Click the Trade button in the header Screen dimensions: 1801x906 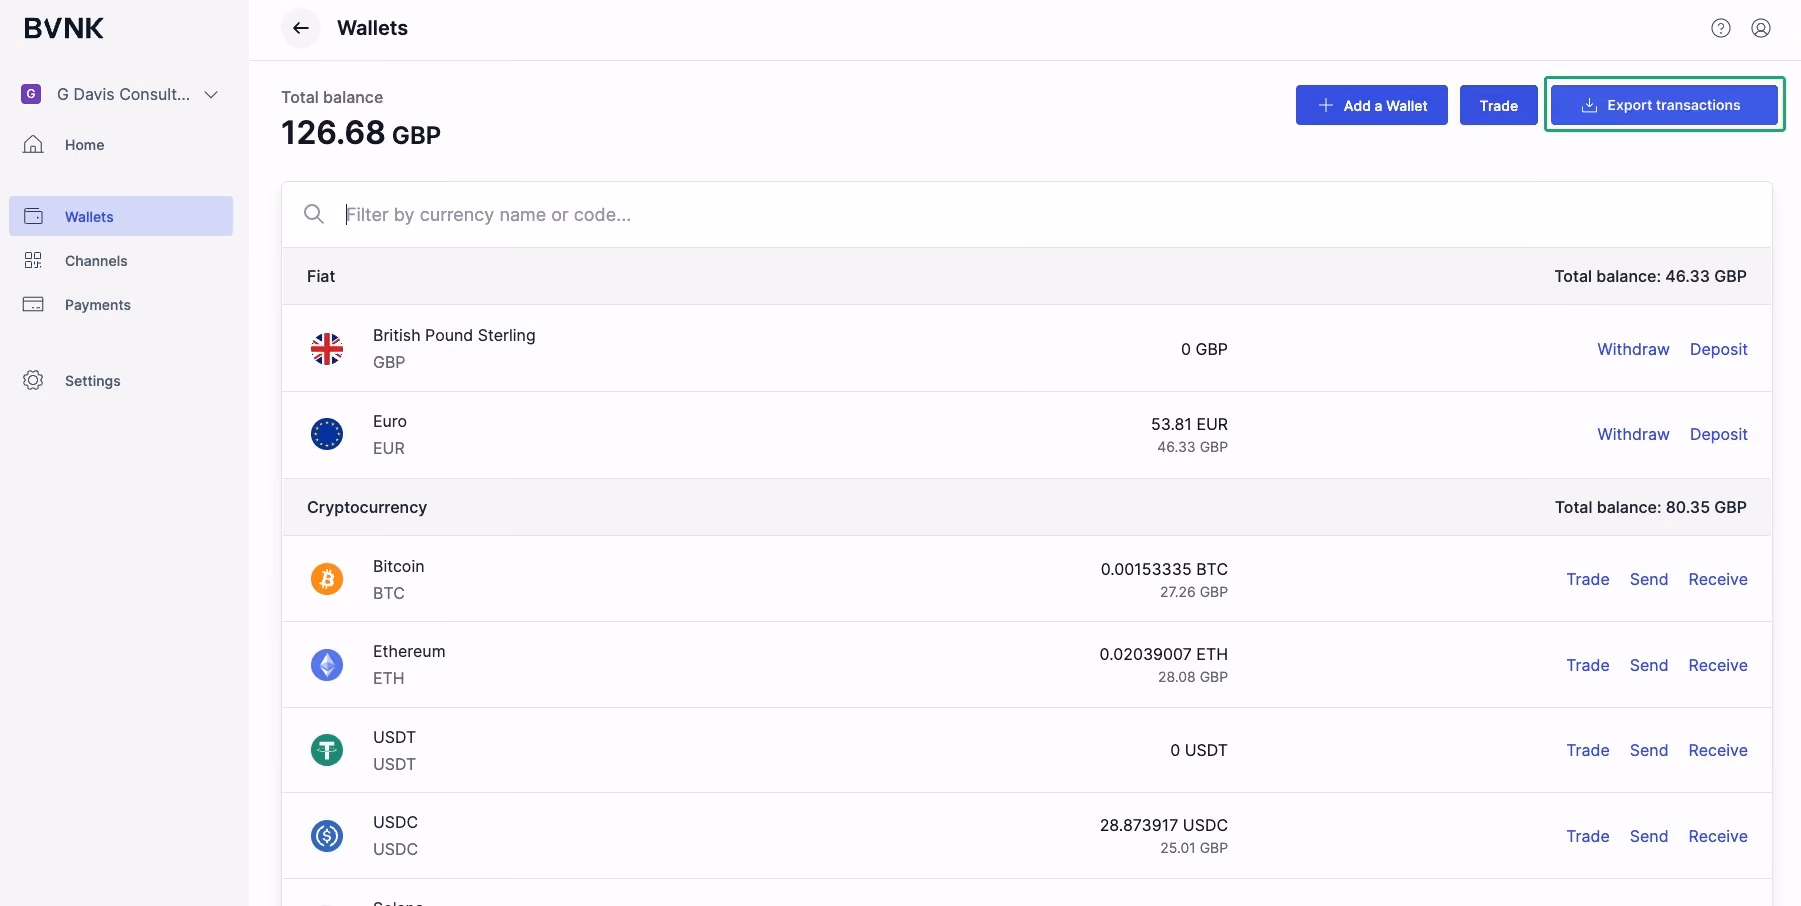1499,105
